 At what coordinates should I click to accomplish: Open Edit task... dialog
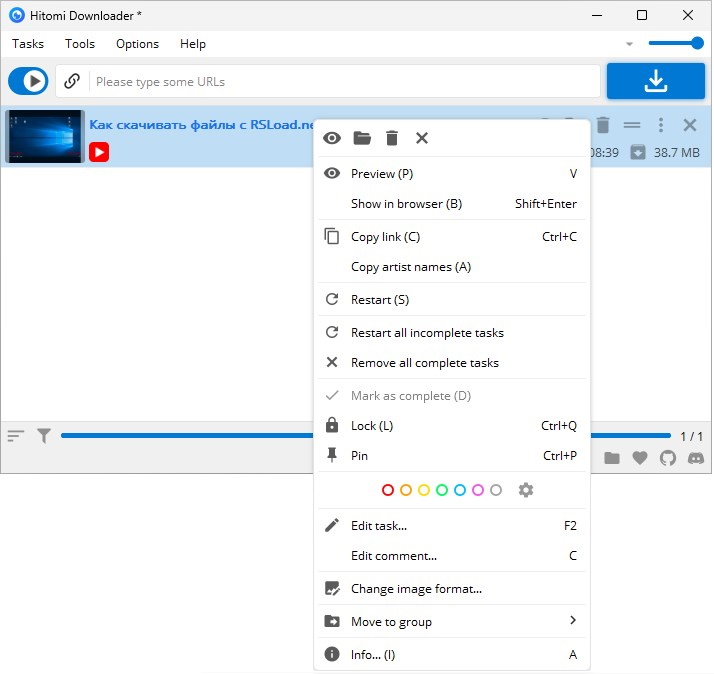(451, 526)
